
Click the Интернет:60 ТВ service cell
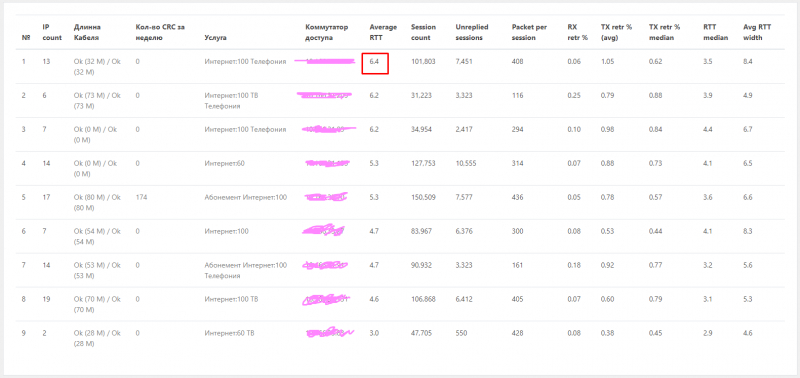(229, 333)
